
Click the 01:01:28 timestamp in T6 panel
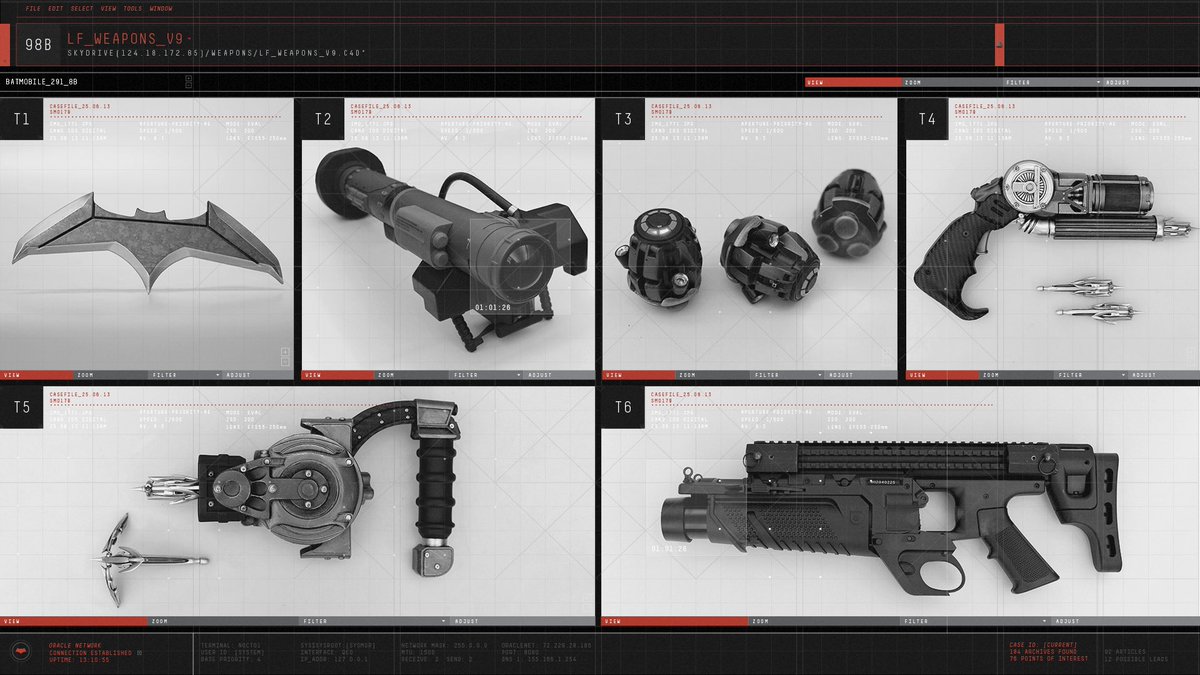(668, 548)
